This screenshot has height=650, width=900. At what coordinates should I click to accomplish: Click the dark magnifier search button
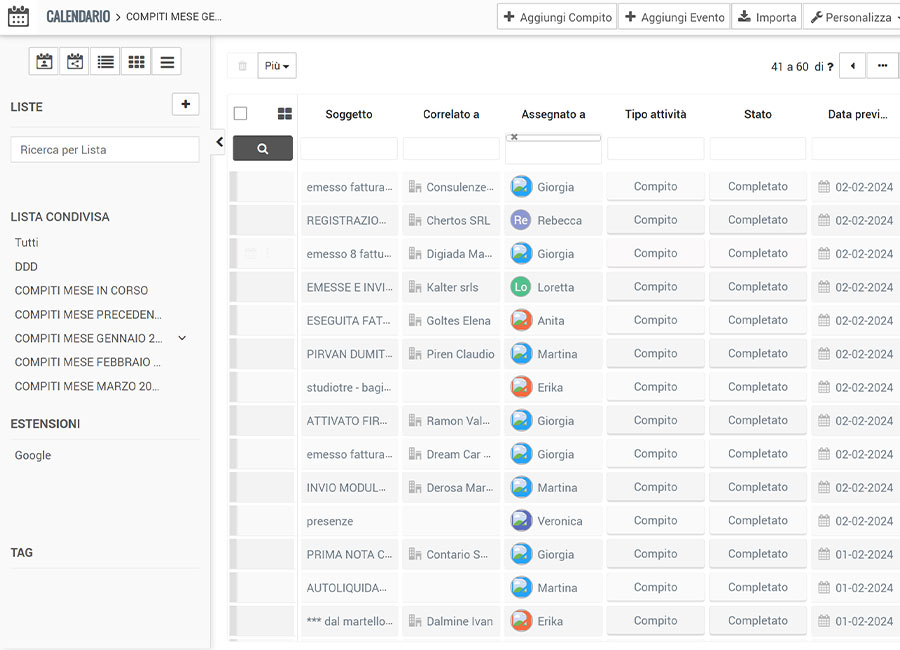(263, 148)
